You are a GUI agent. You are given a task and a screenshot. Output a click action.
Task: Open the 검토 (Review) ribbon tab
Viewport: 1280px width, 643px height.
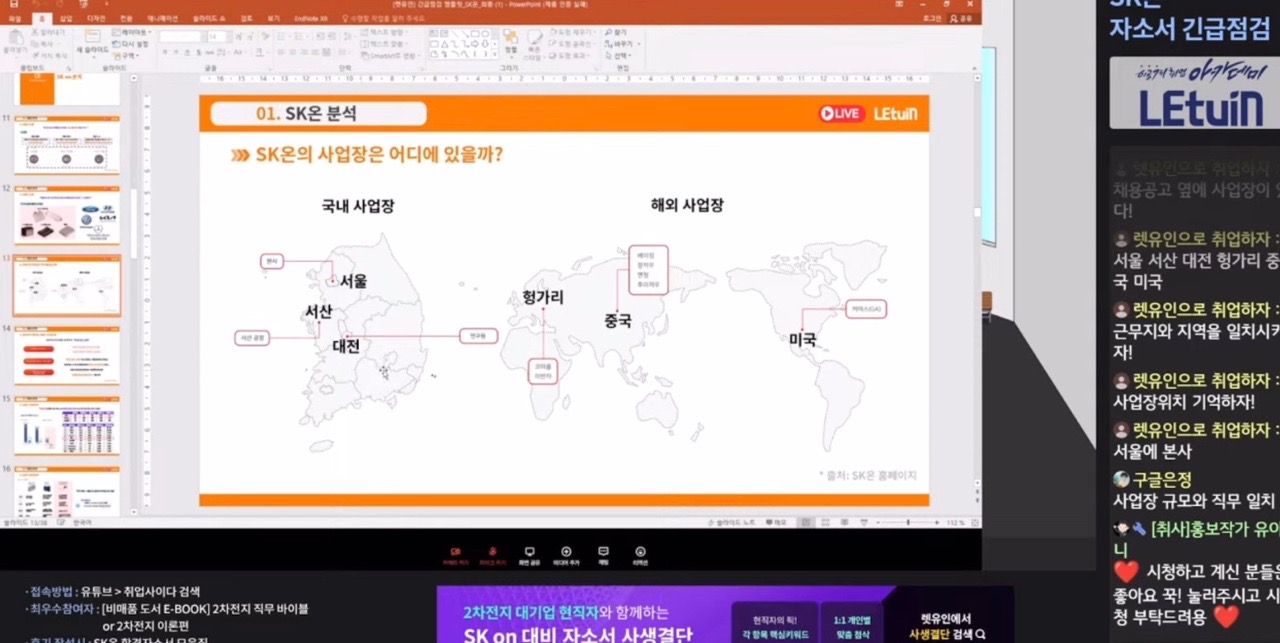247,18
